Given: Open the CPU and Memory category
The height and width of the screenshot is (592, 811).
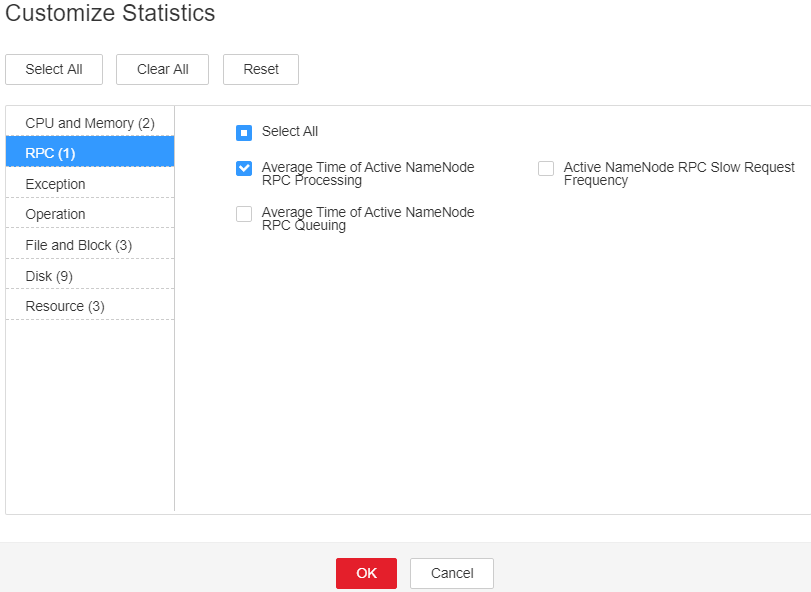Looking at the screenshot, I should coord(90,123).
